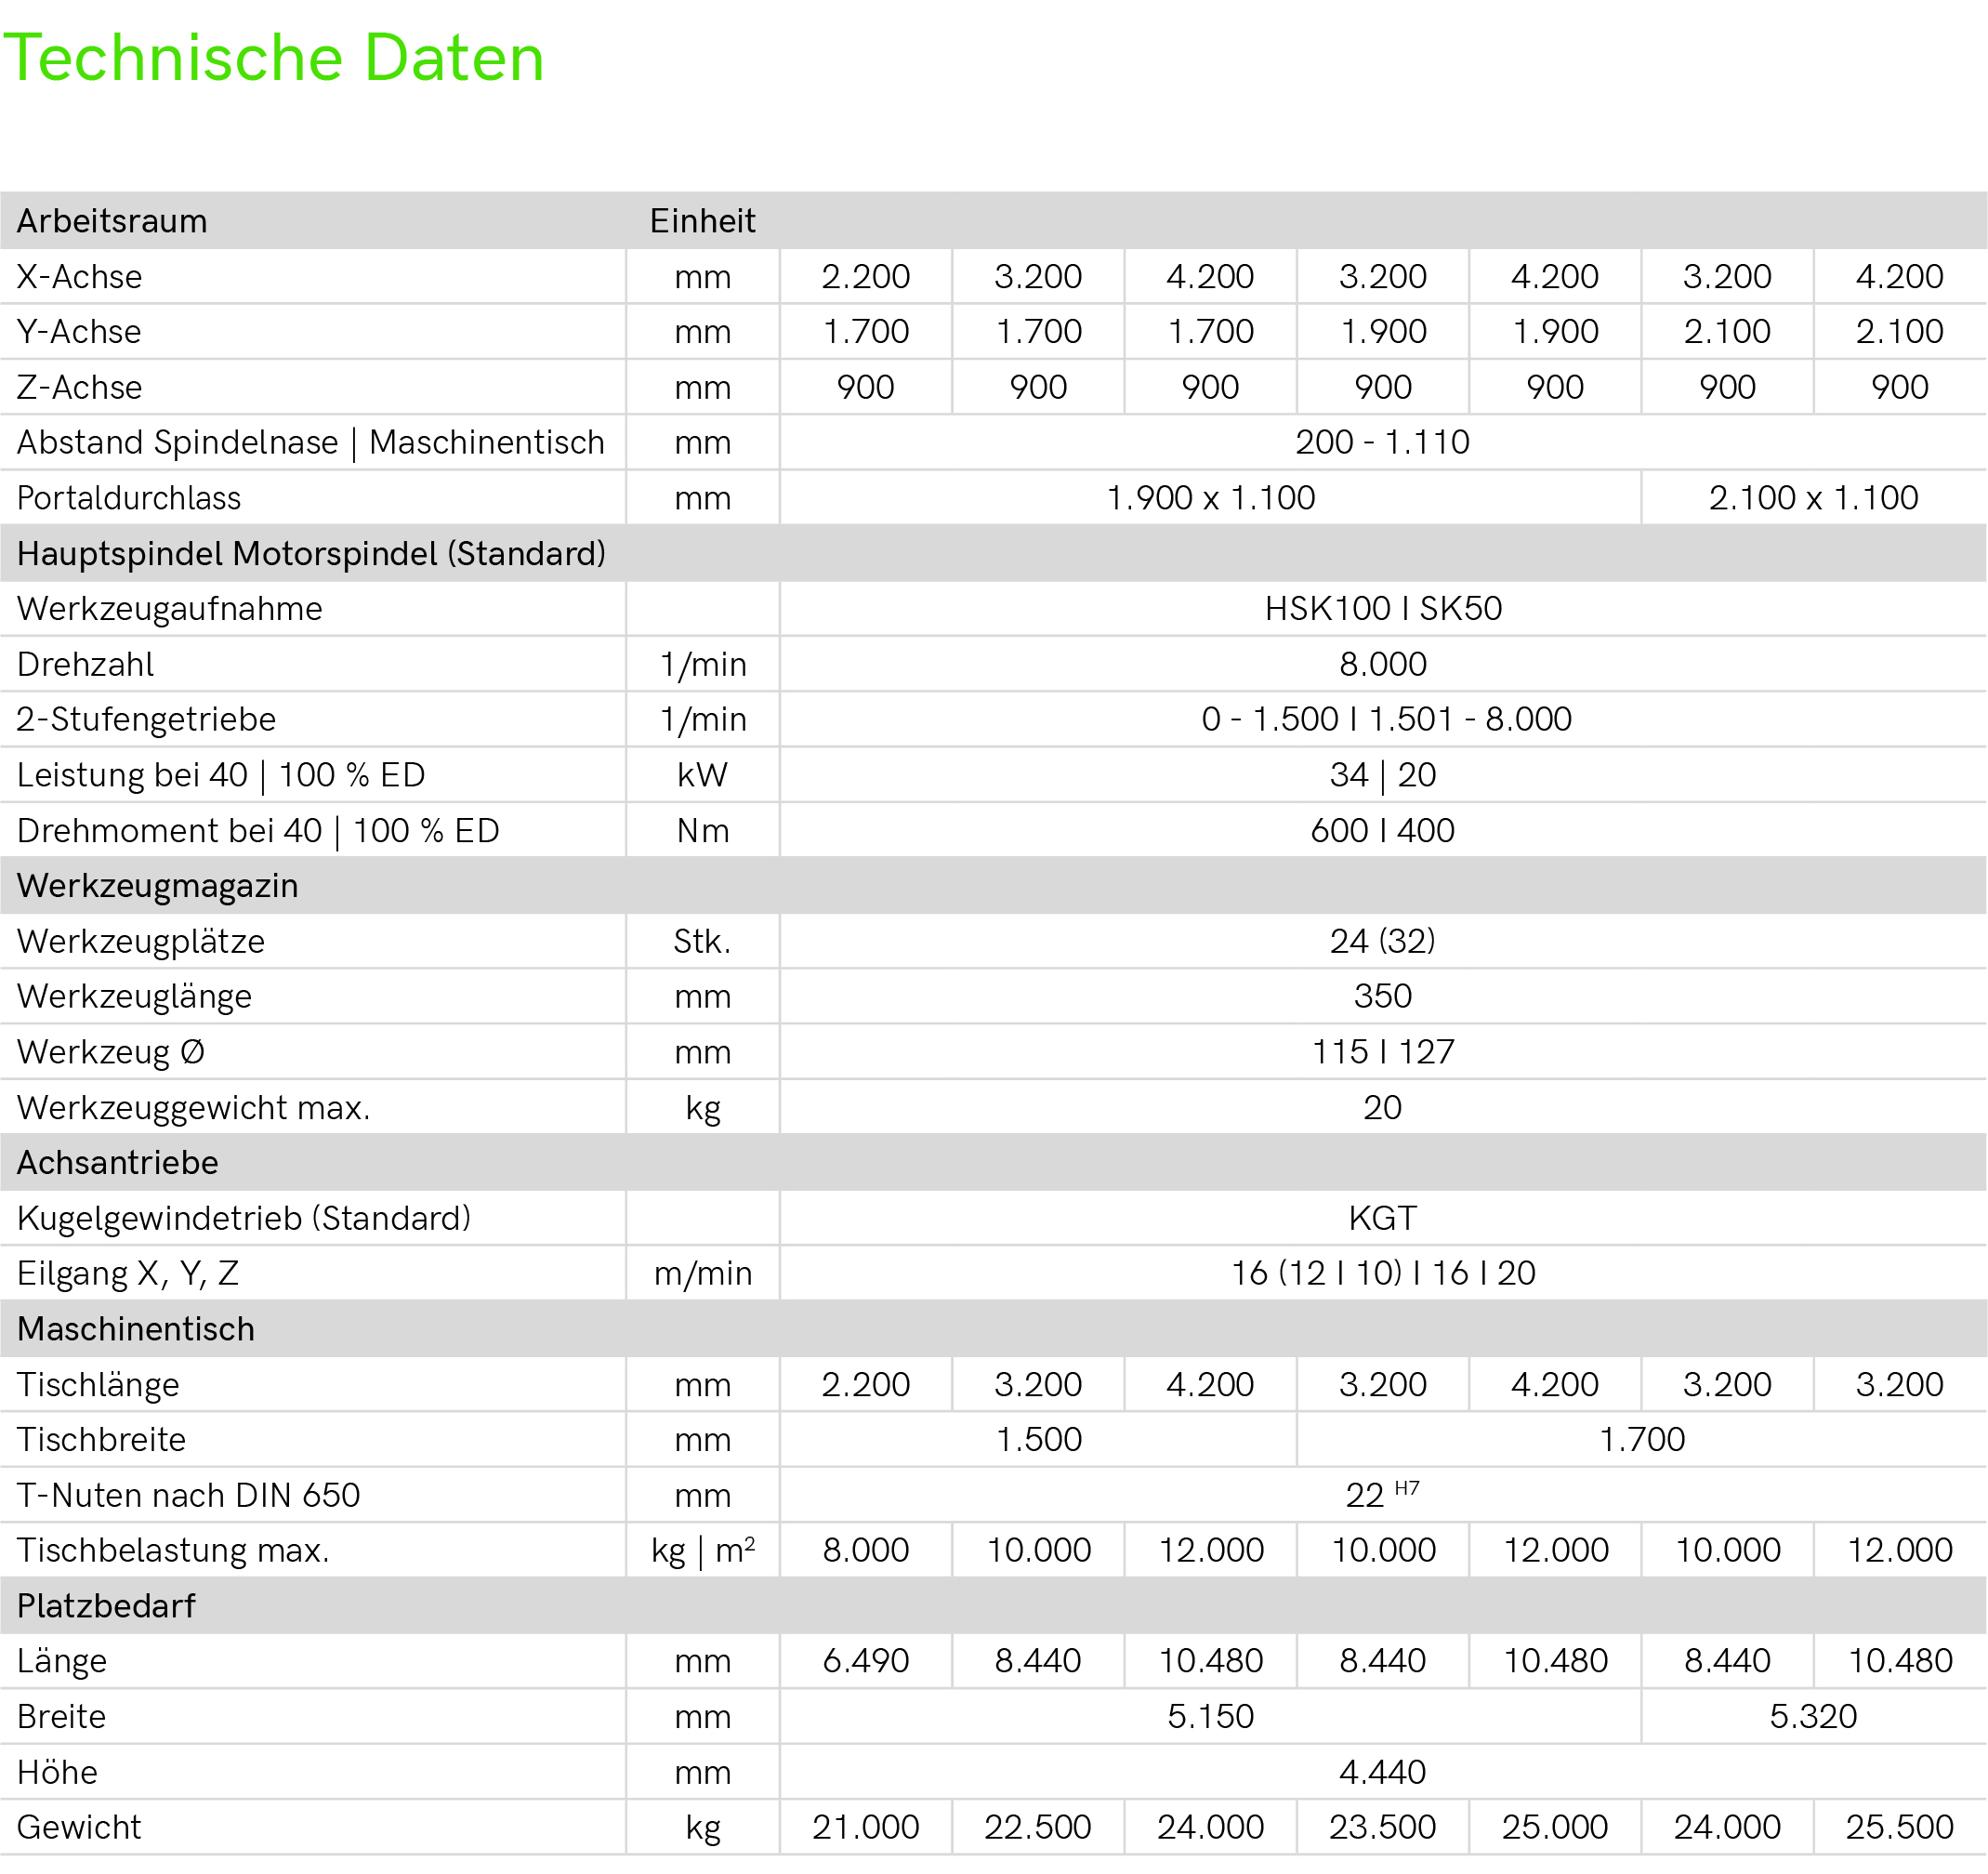Select the 'Werkzeugplätze' row label
Image resolution: width=1988 pixels, height=1874 pixels.
click(141, 941)
